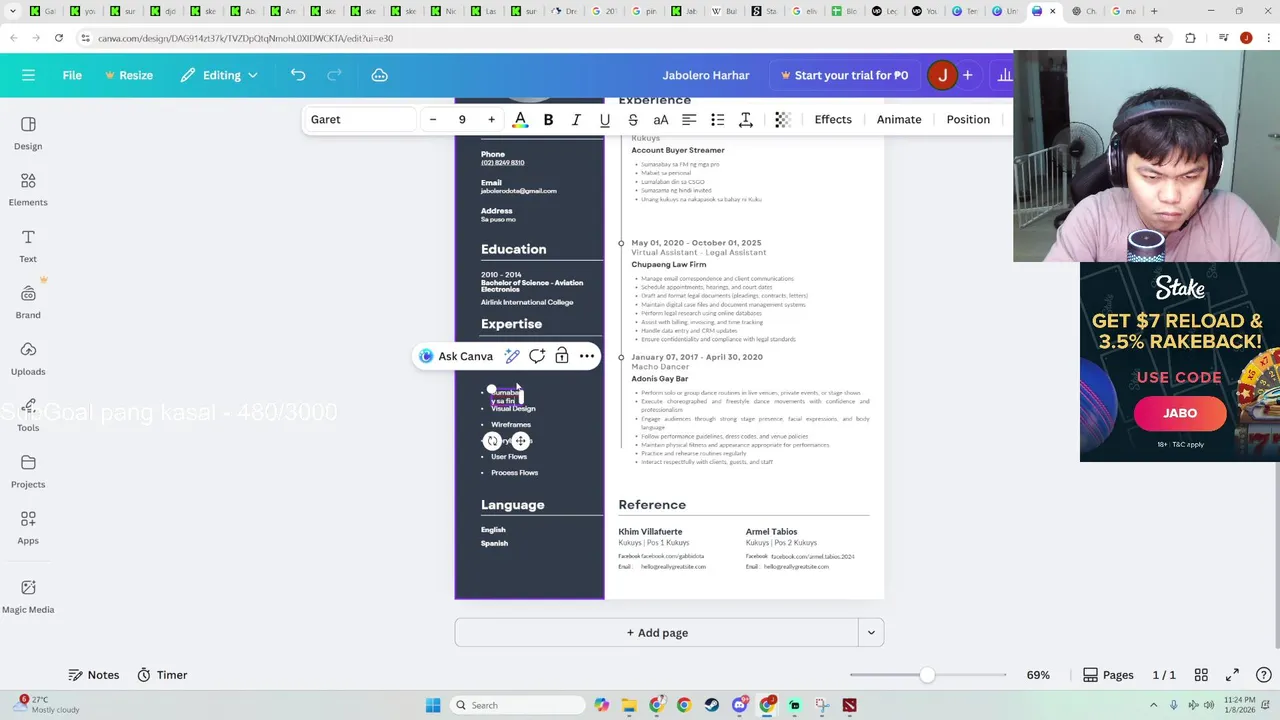Expand the Editing mode dropdown
This screenshot has height=720, width=1280.
[219, 75]
